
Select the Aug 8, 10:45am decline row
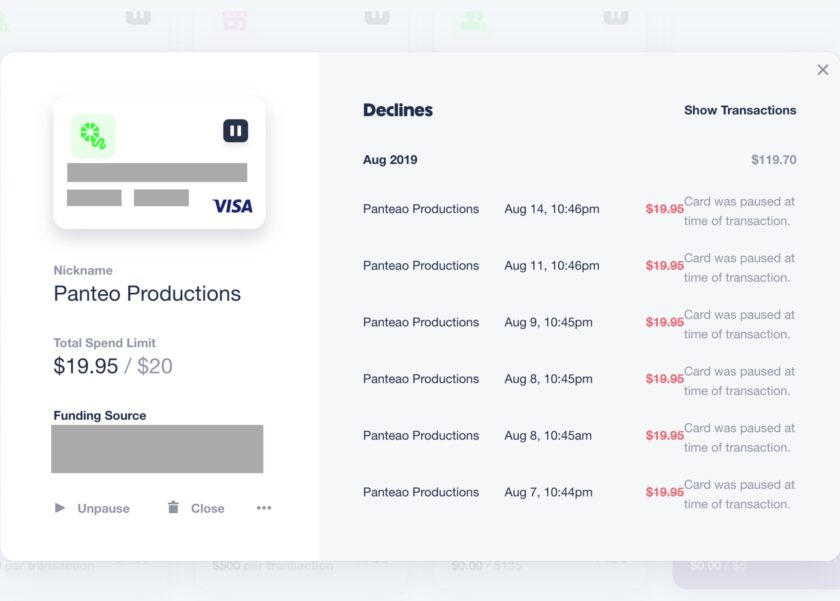coord(579,438)
